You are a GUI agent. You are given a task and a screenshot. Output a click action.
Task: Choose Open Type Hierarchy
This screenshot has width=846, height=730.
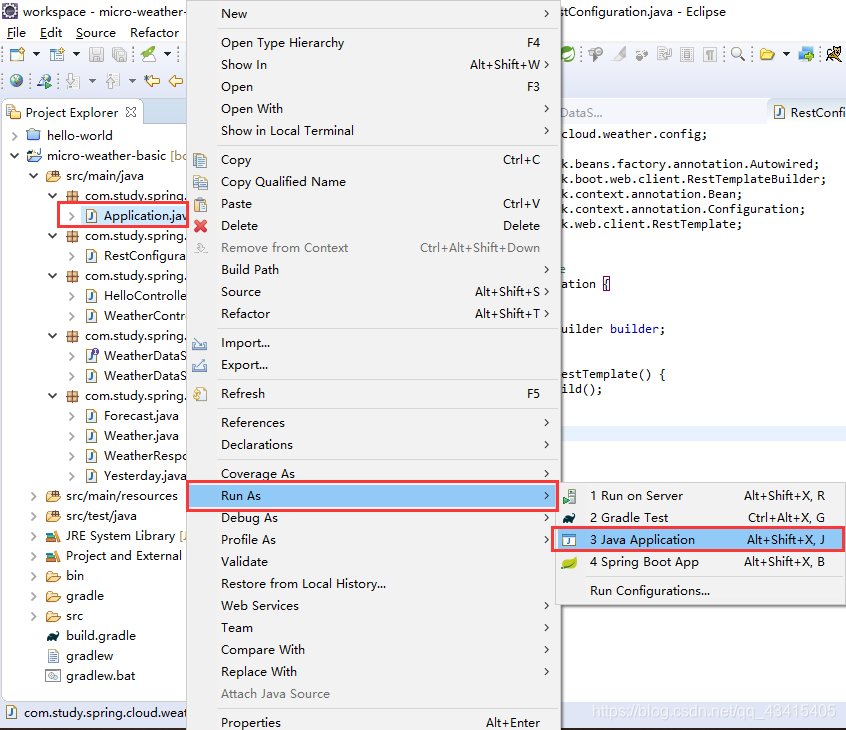[373, 43]
